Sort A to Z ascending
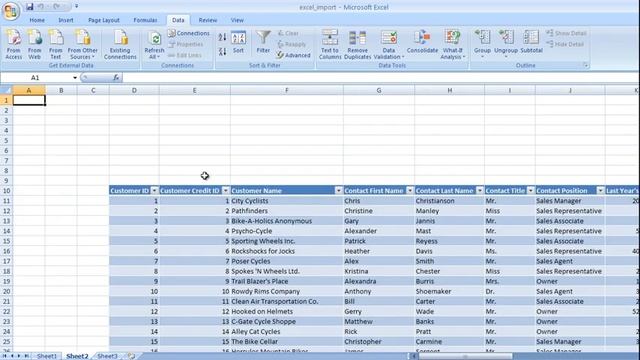640x360 pixels. pyautogui.click(x=222, y=38)
